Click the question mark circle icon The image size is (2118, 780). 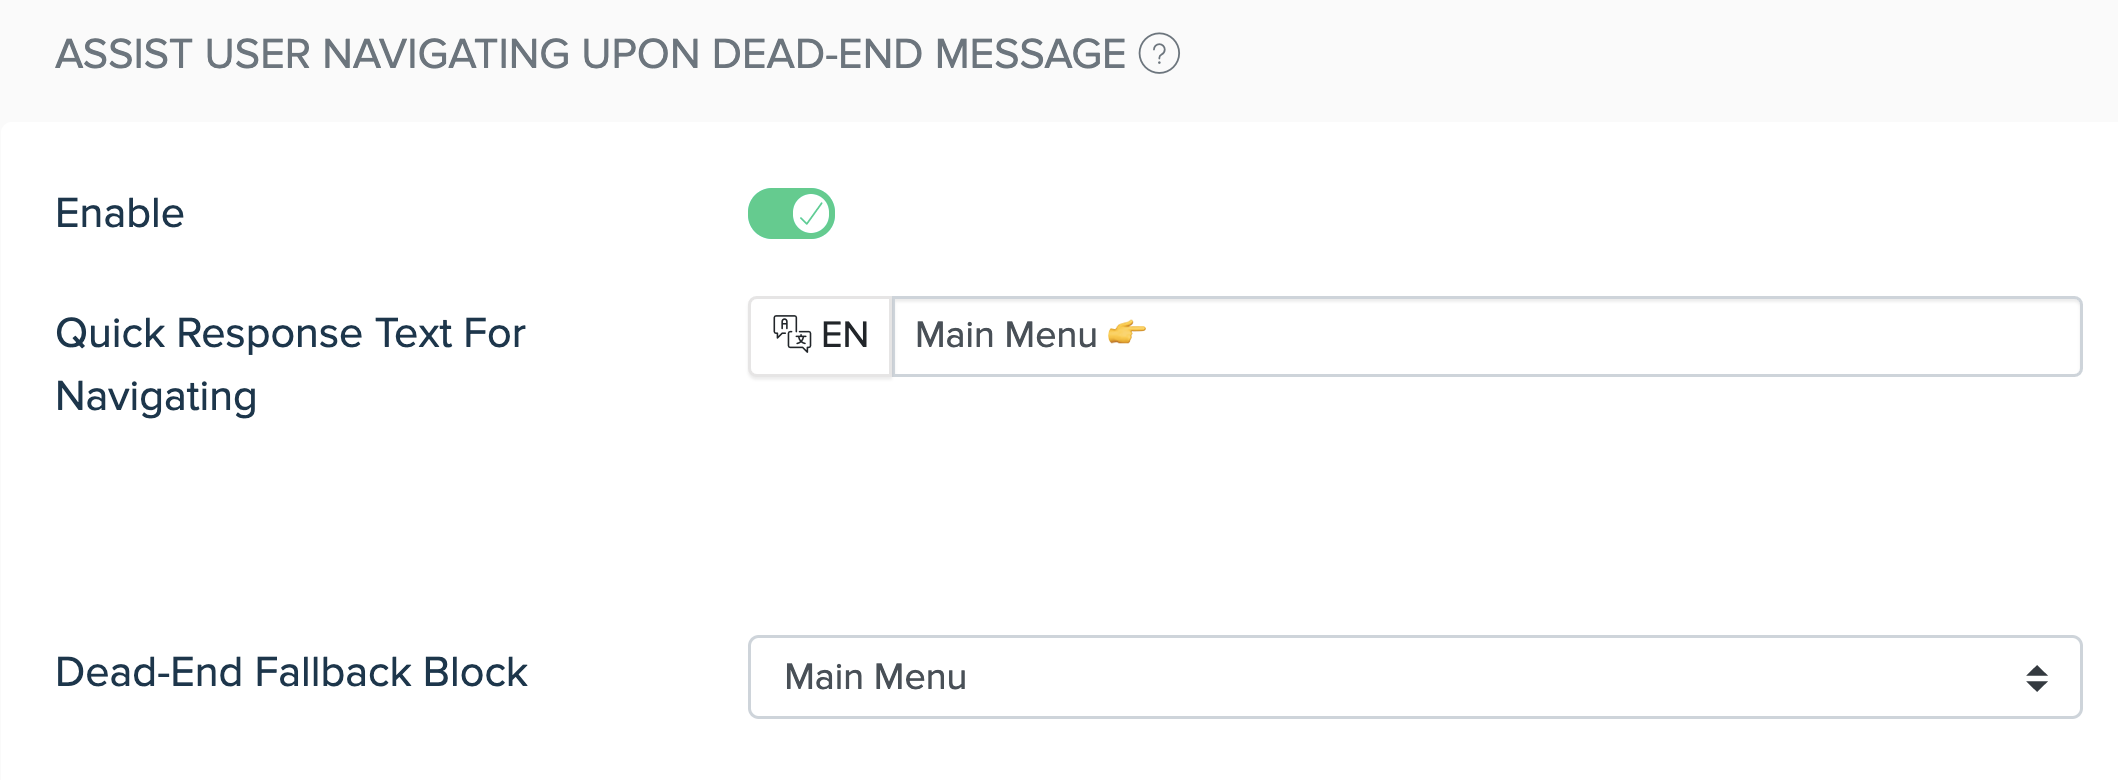1159,54
